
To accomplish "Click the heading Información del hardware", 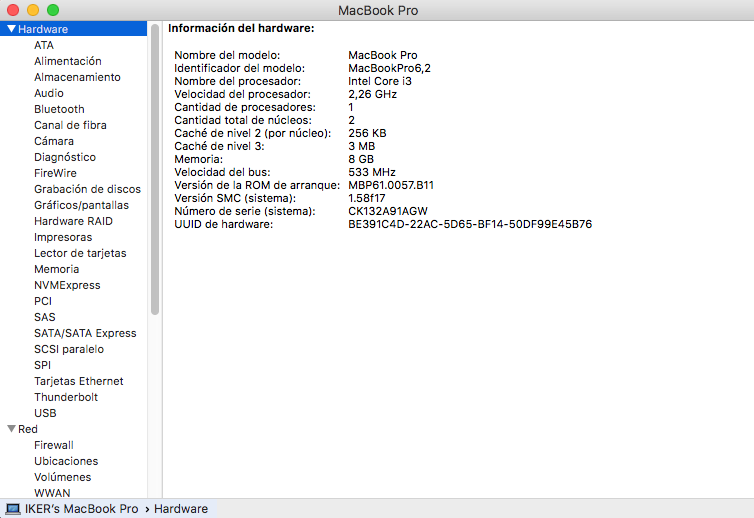I will click(241, 28).
